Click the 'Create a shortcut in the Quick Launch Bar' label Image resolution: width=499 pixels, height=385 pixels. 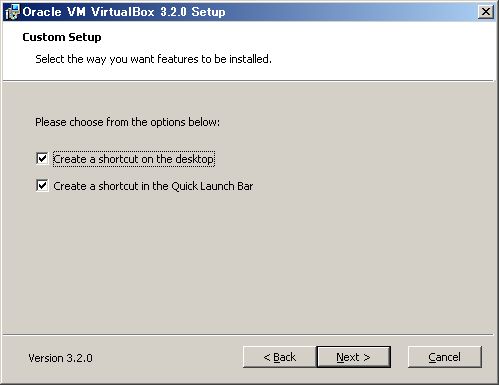[x=153, y=186]
